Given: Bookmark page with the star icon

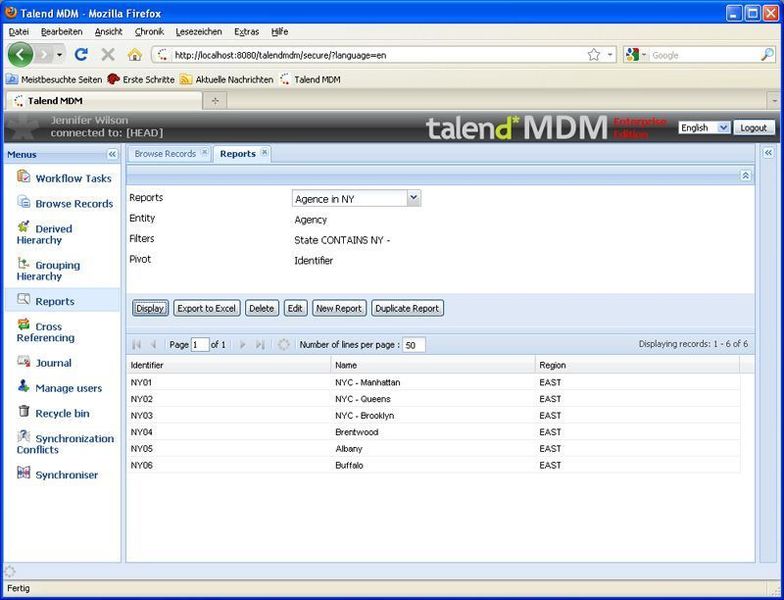Looking at the screenshot, I should (x=594, y=54).
